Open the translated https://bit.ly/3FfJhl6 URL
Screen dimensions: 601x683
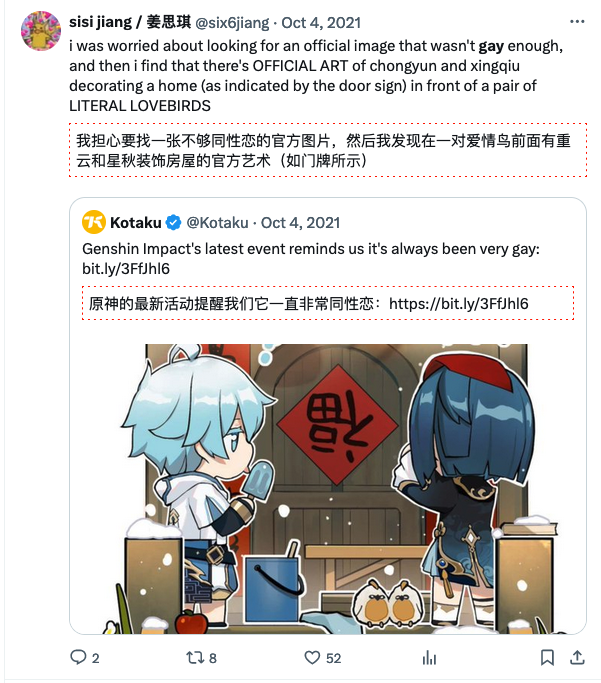[459, 304]
